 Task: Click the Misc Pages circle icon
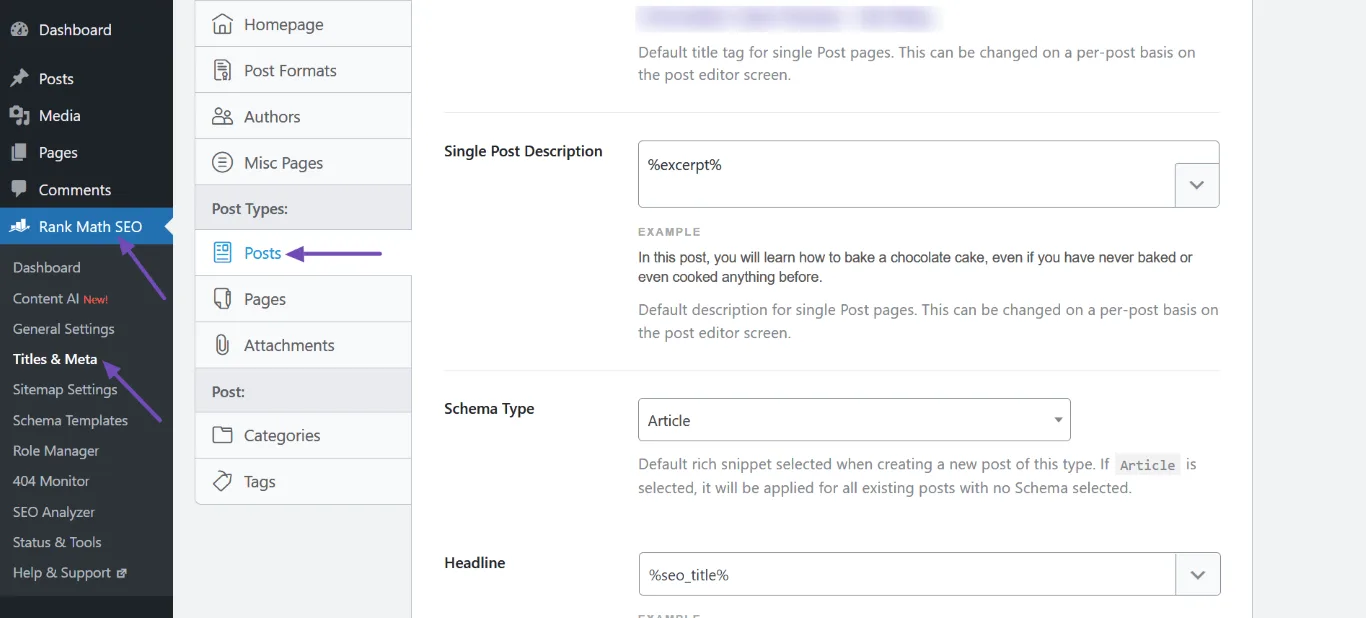(222, 162)
